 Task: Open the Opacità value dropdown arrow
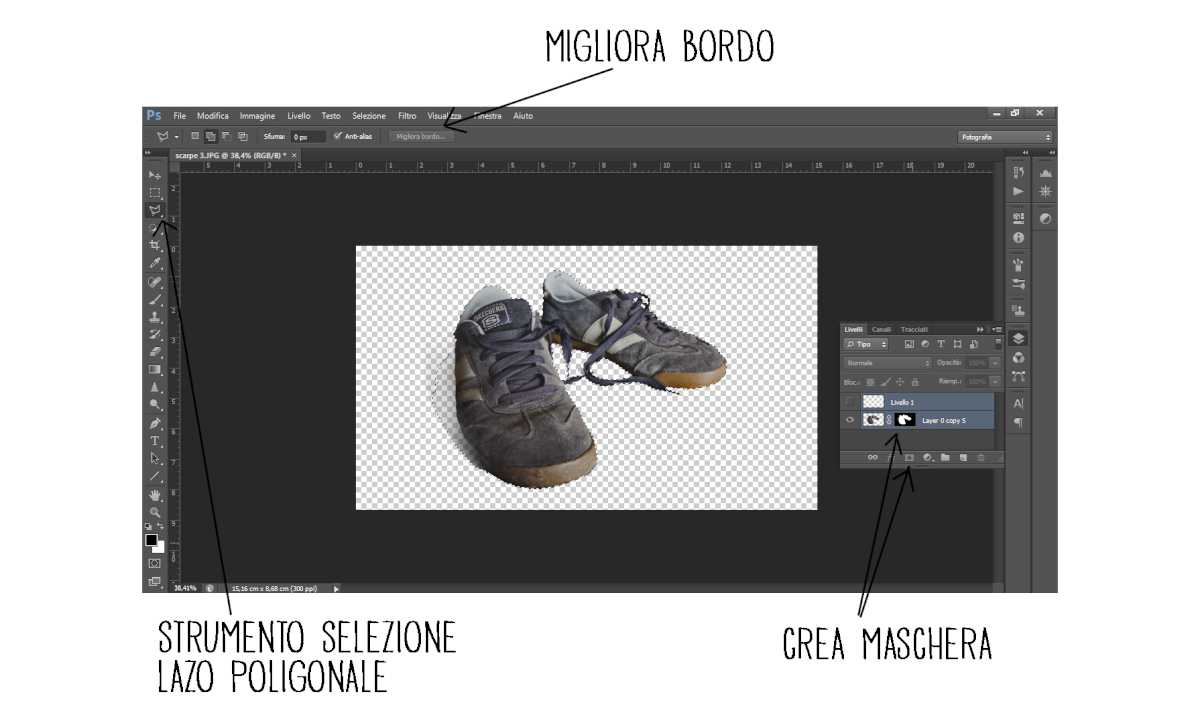[x=995, y=363]
